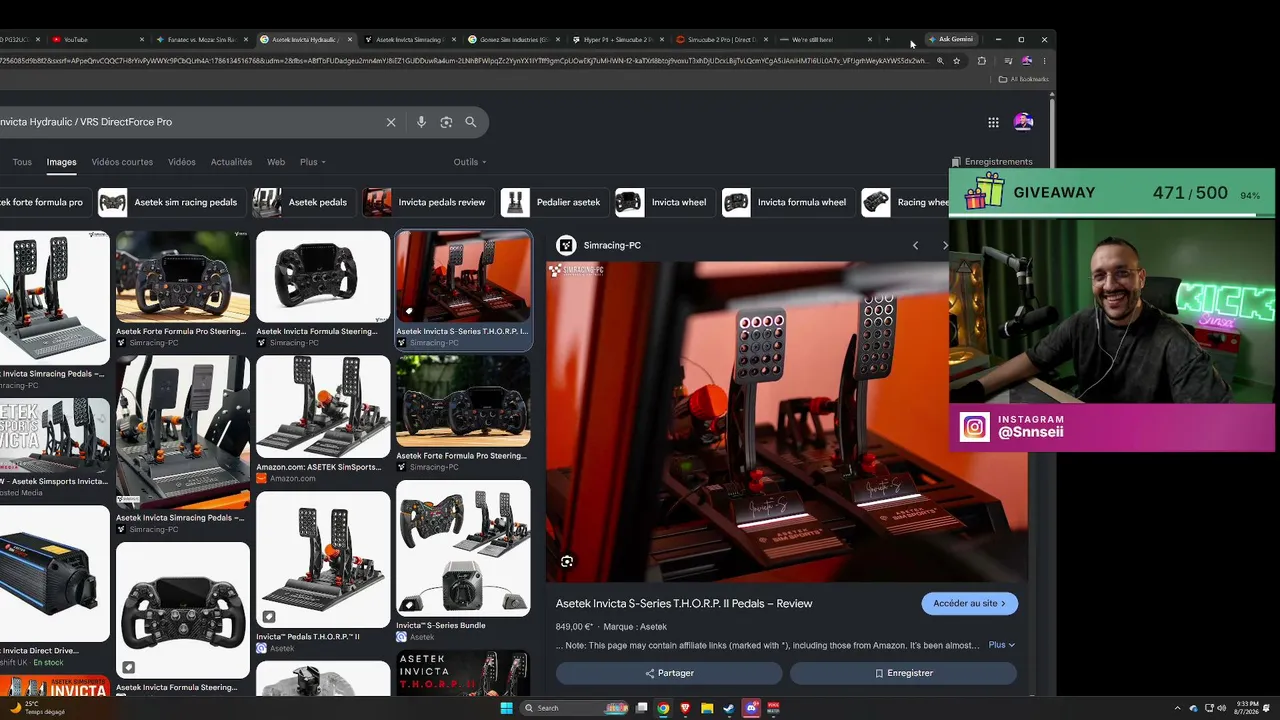The image size is (1280, 720).
Task: Filter by Invicta pedals review chip
Action: pyautogui.click(x=427, y=202)
